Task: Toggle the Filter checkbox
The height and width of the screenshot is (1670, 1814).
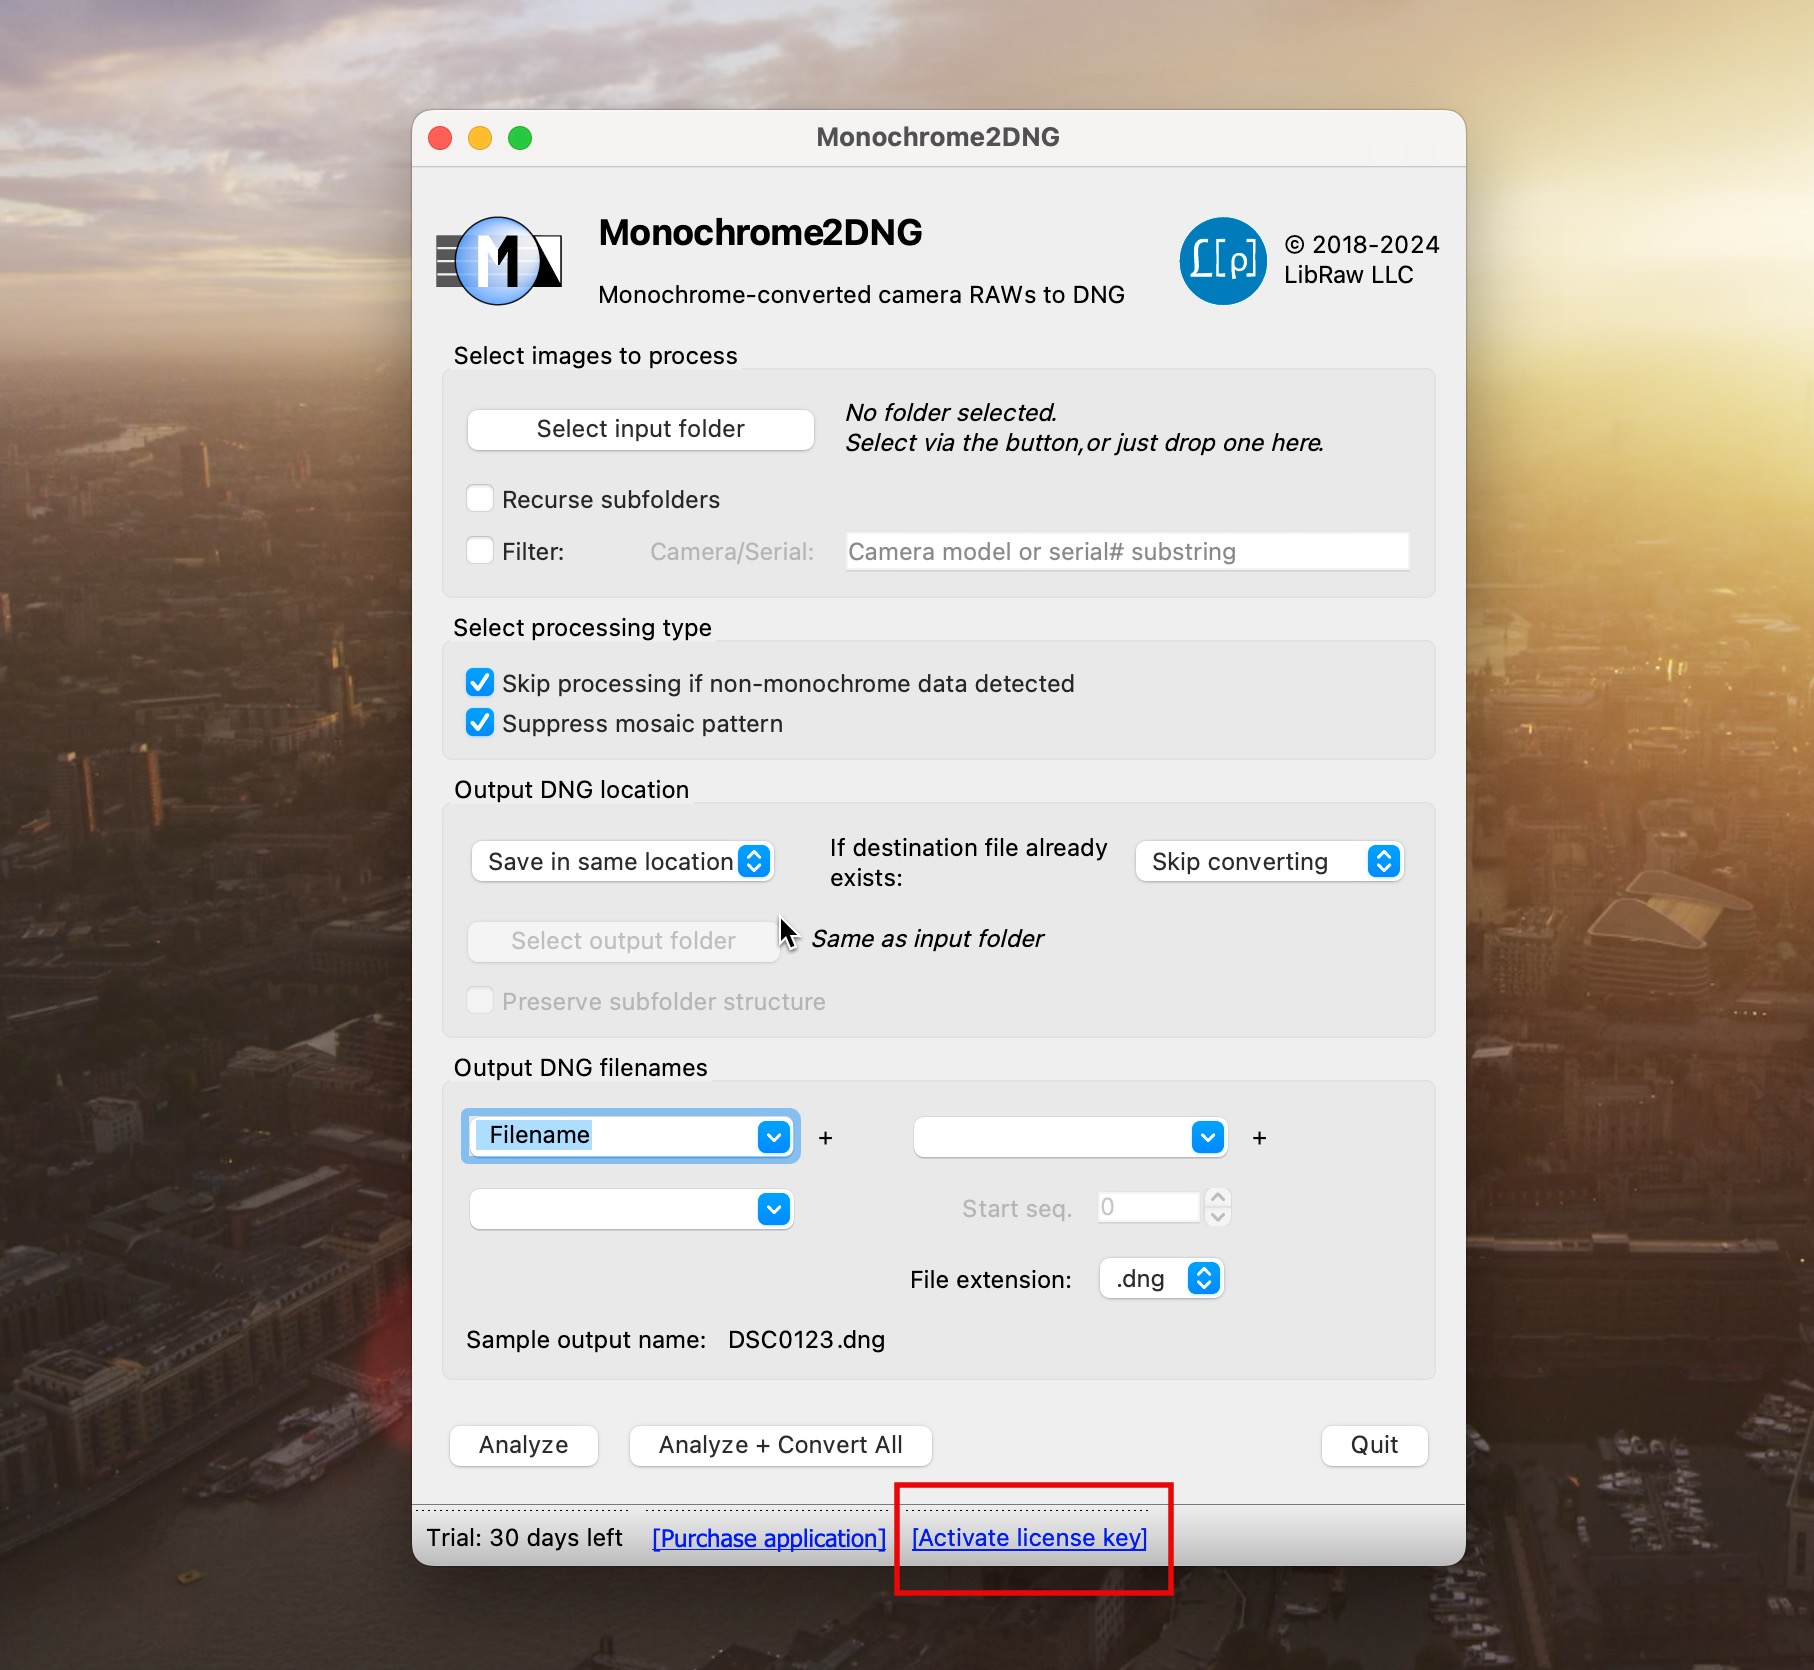Action: (481, 551)
